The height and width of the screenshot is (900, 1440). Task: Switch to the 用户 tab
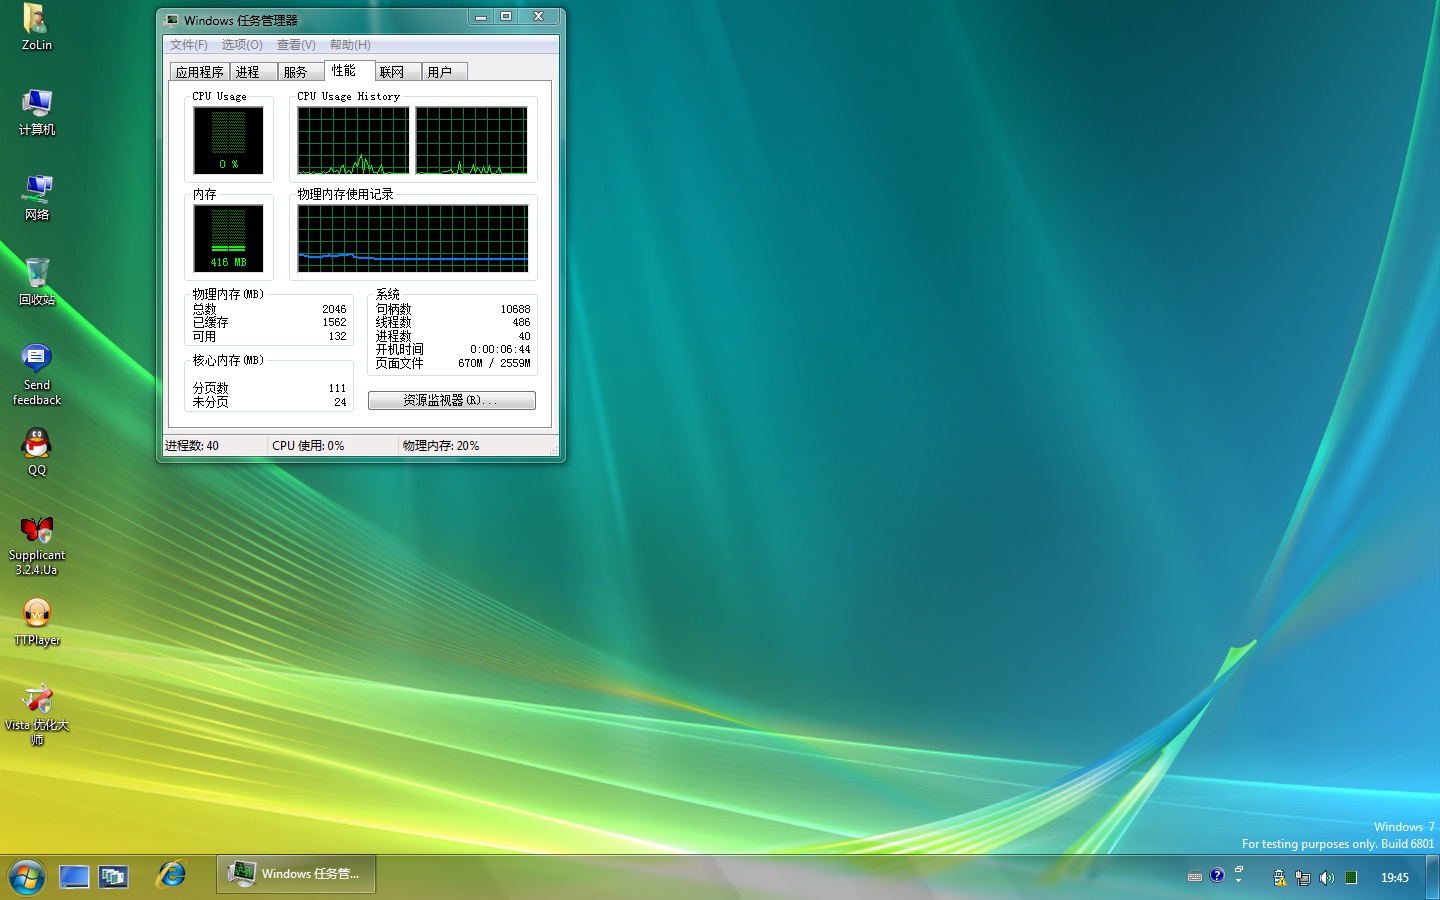444,72
